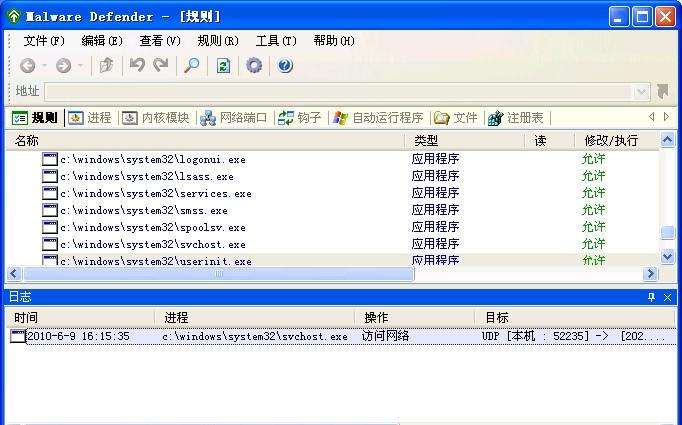Open search with the magnifier icon
The width and height of the screenshot is (682, 425).
[192, 66]
